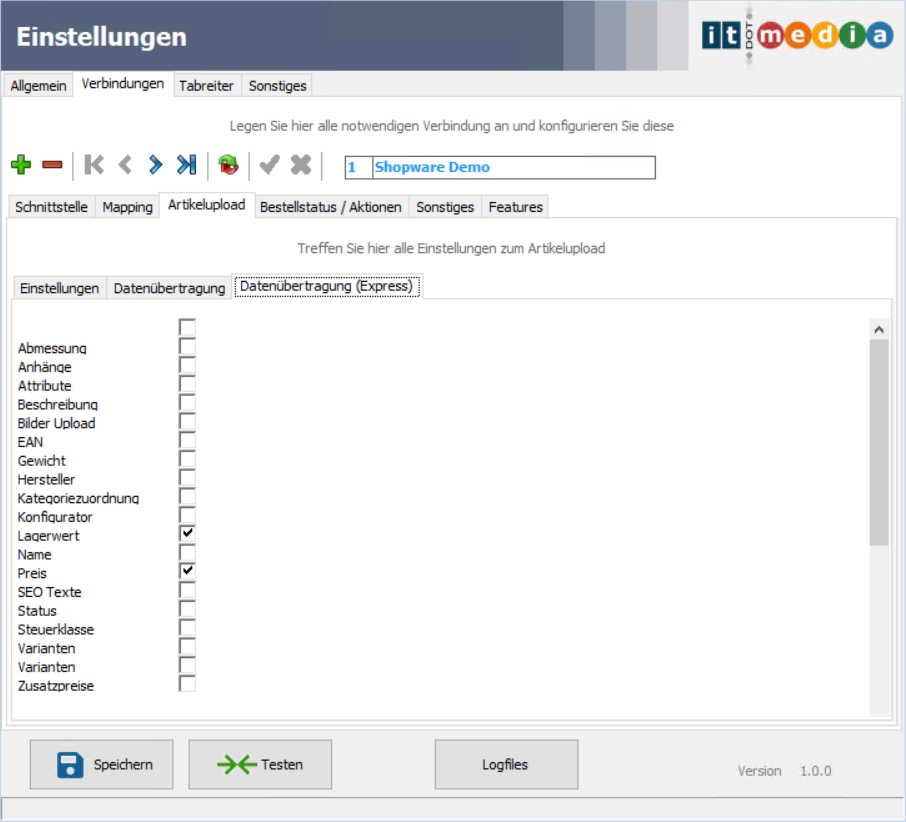Jump to first connection record

point(94,165)
